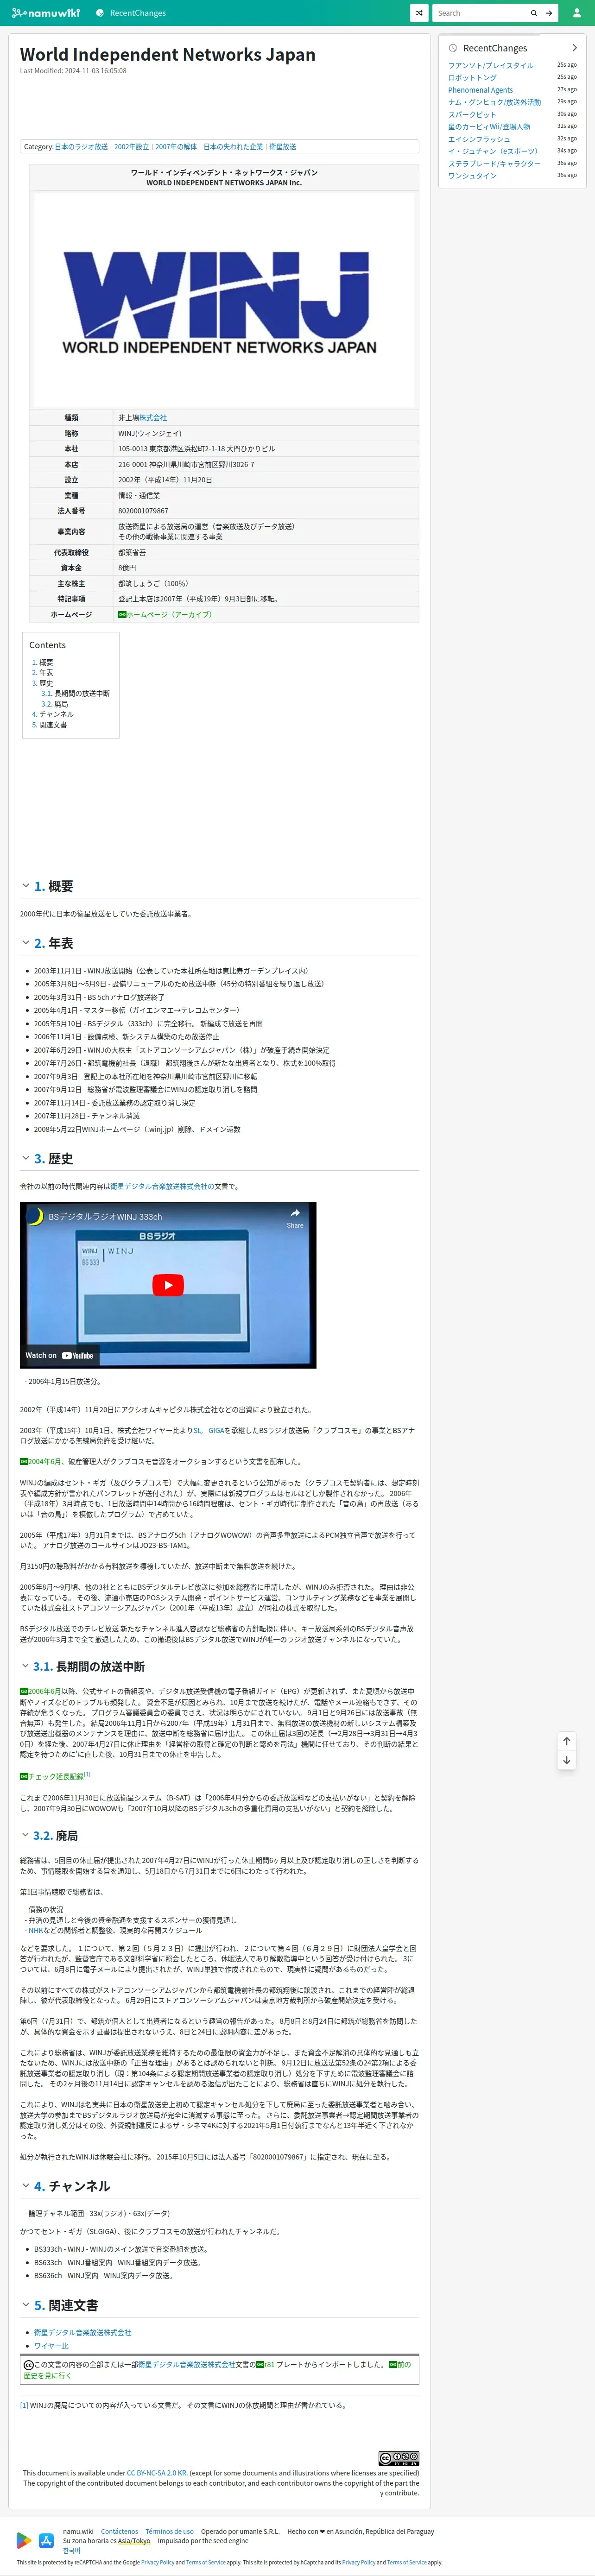Jump to '3.1. 長期間の放送中断' in Contents
595x2576 pixels.
(x=75, y=694)
